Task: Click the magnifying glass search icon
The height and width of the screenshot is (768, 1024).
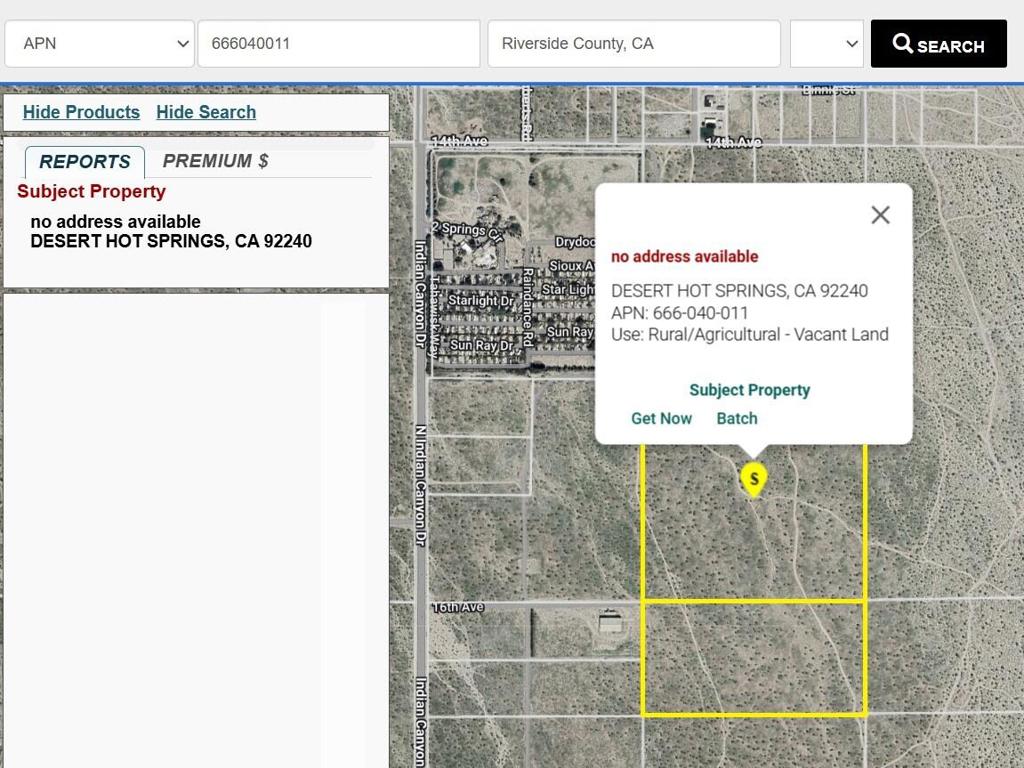Action: tap(904, 44)
